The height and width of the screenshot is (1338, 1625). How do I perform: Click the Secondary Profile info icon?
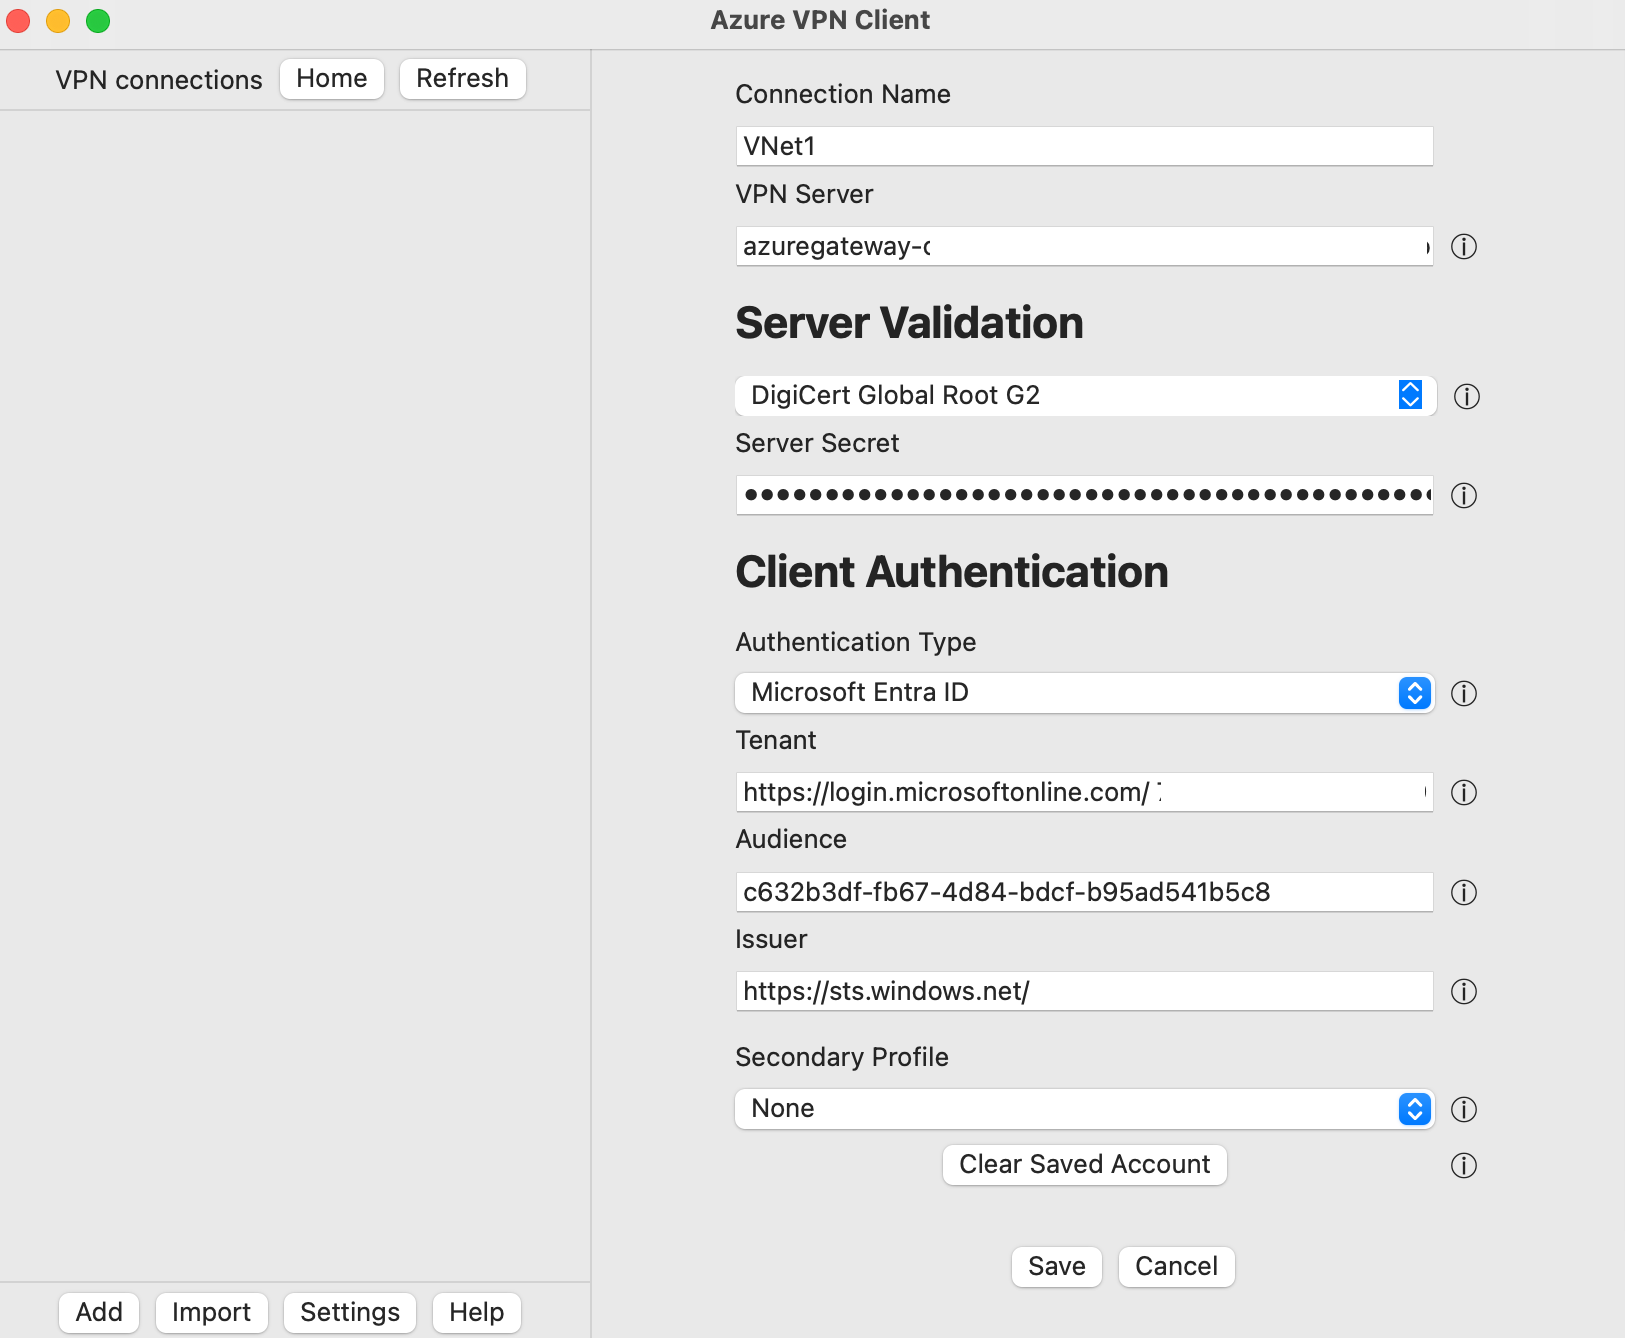click(x=1465, y=1109)
